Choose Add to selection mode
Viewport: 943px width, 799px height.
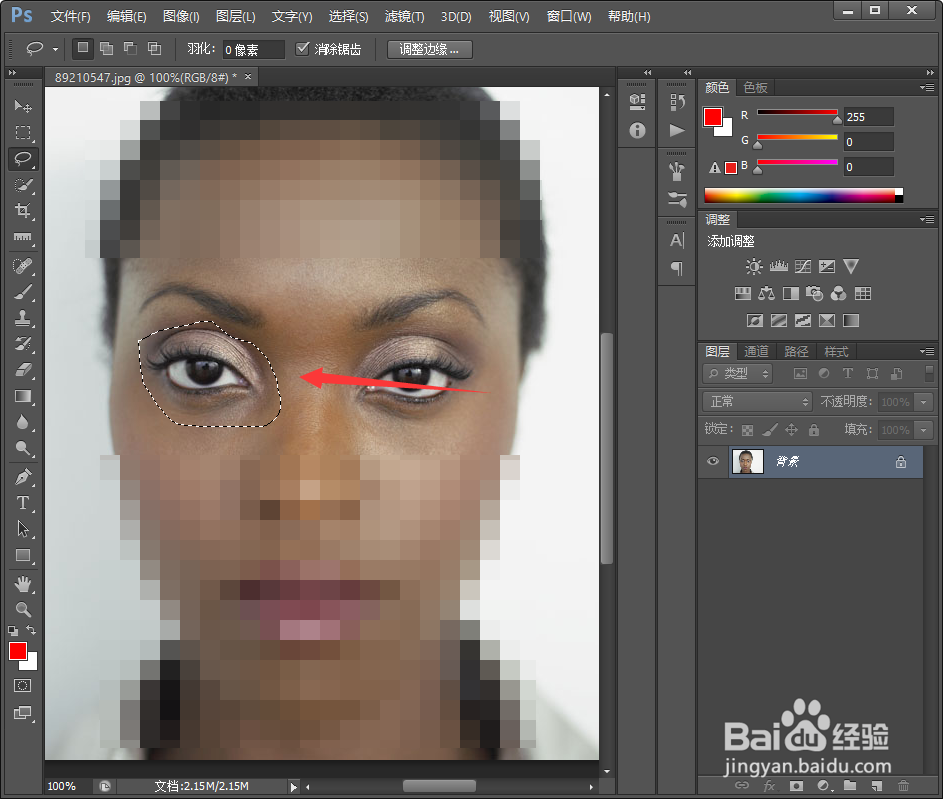(106, 48)
